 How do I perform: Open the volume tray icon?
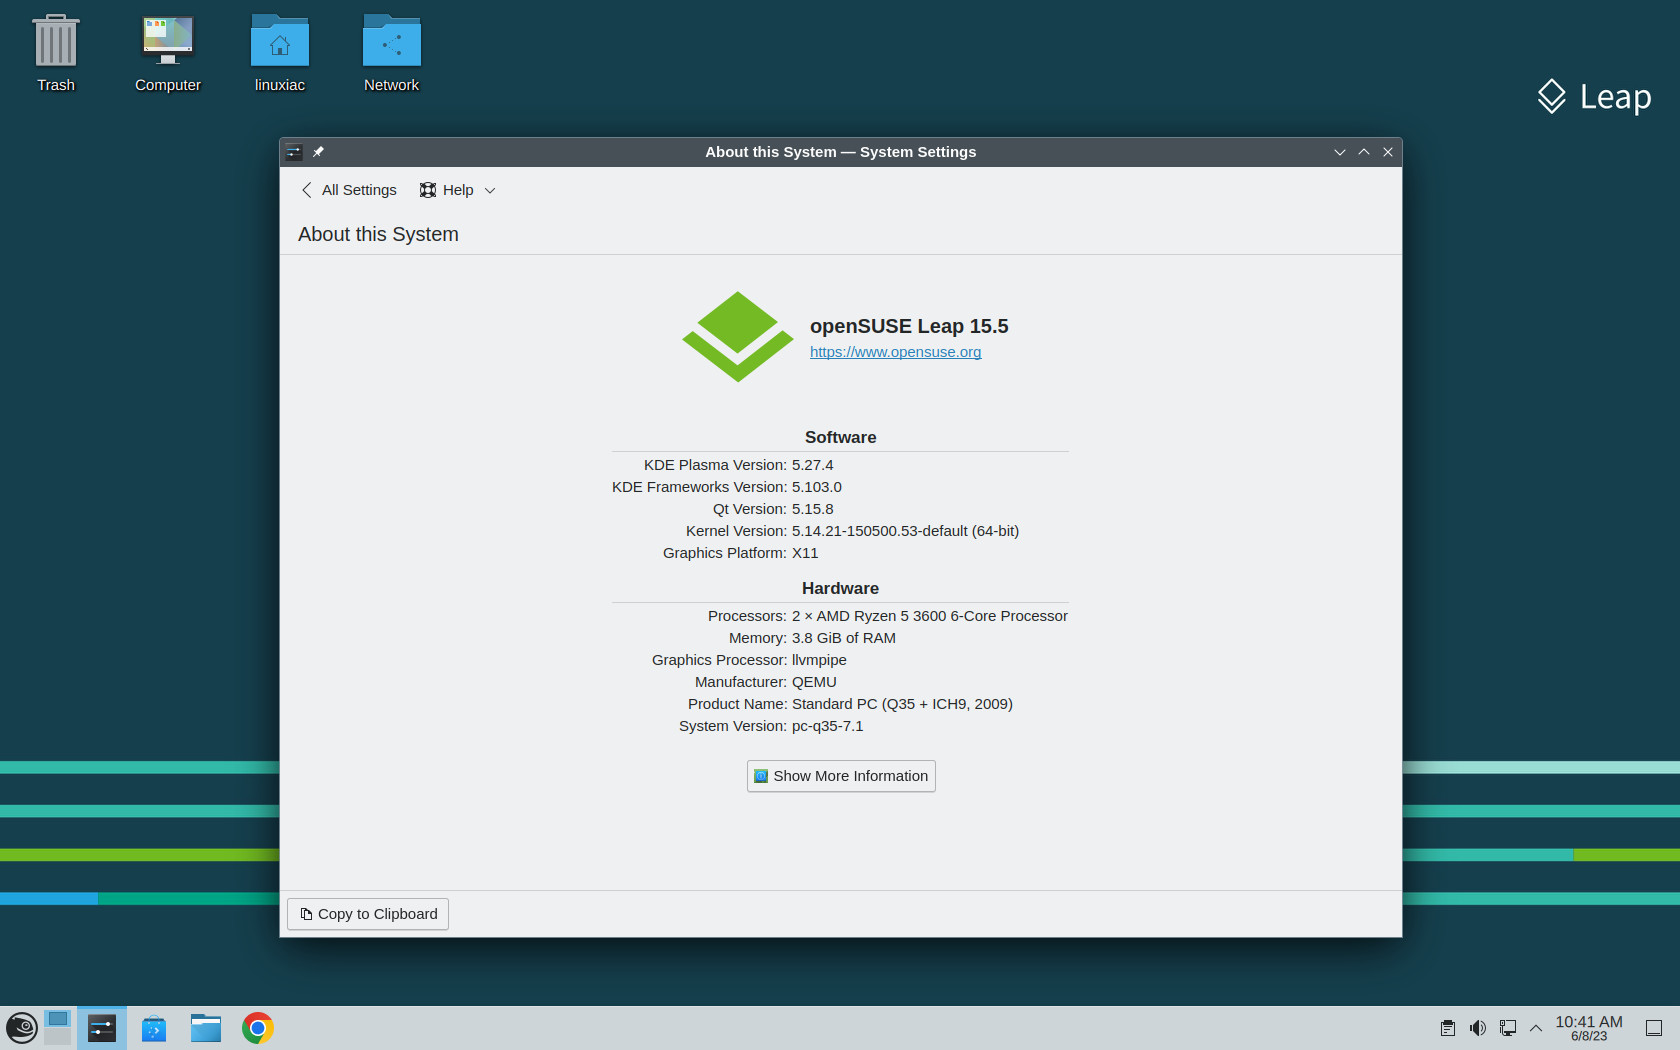click(x=1478, y=1028)
